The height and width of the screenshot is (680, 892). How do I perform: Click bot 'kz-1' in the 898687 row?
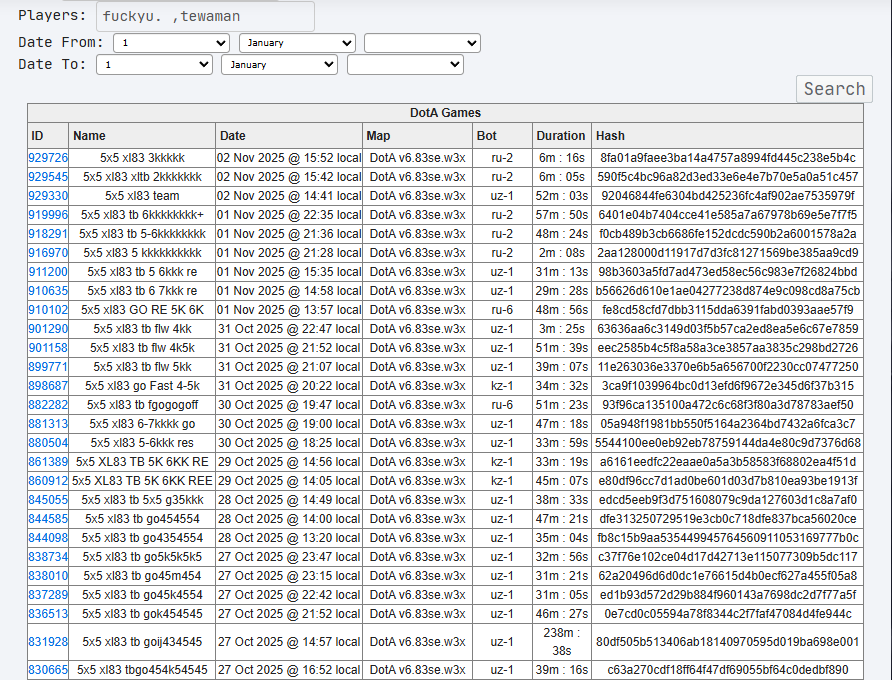click(x=502, y=386)
